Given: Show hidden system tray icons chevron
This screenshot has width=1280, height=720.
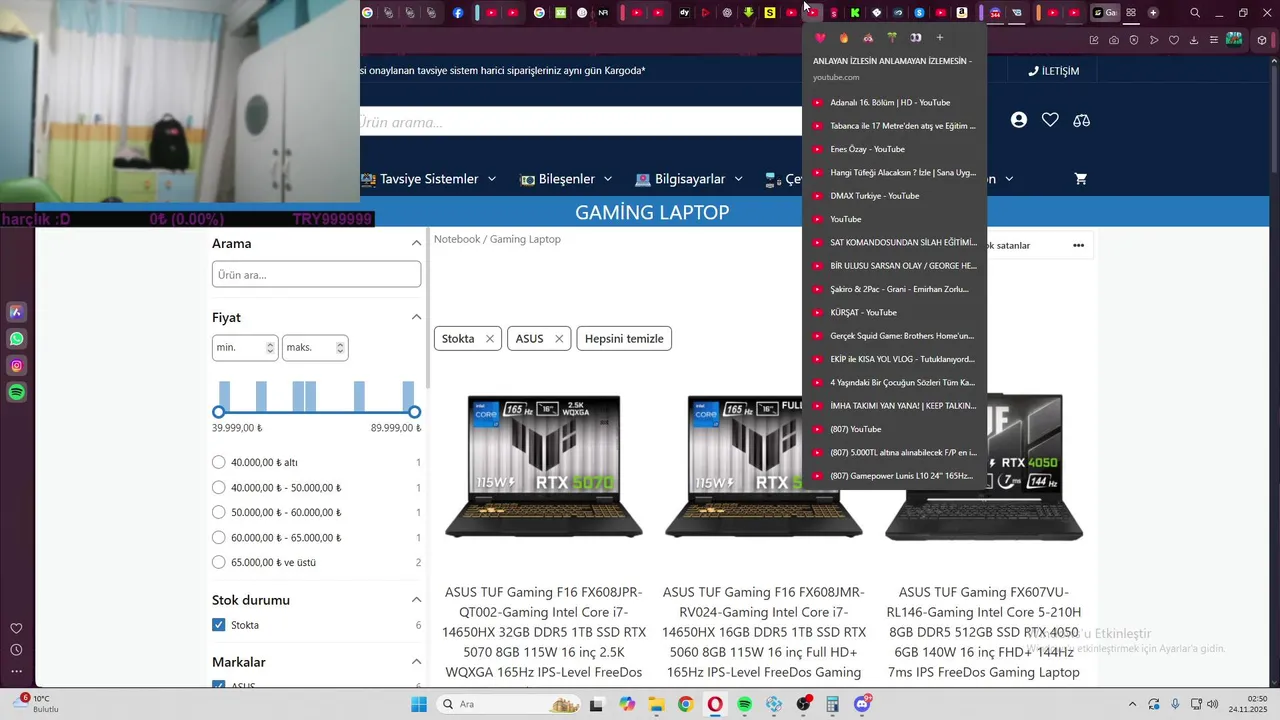Looking at the screenshot, I should click(x=1132, y=704).
